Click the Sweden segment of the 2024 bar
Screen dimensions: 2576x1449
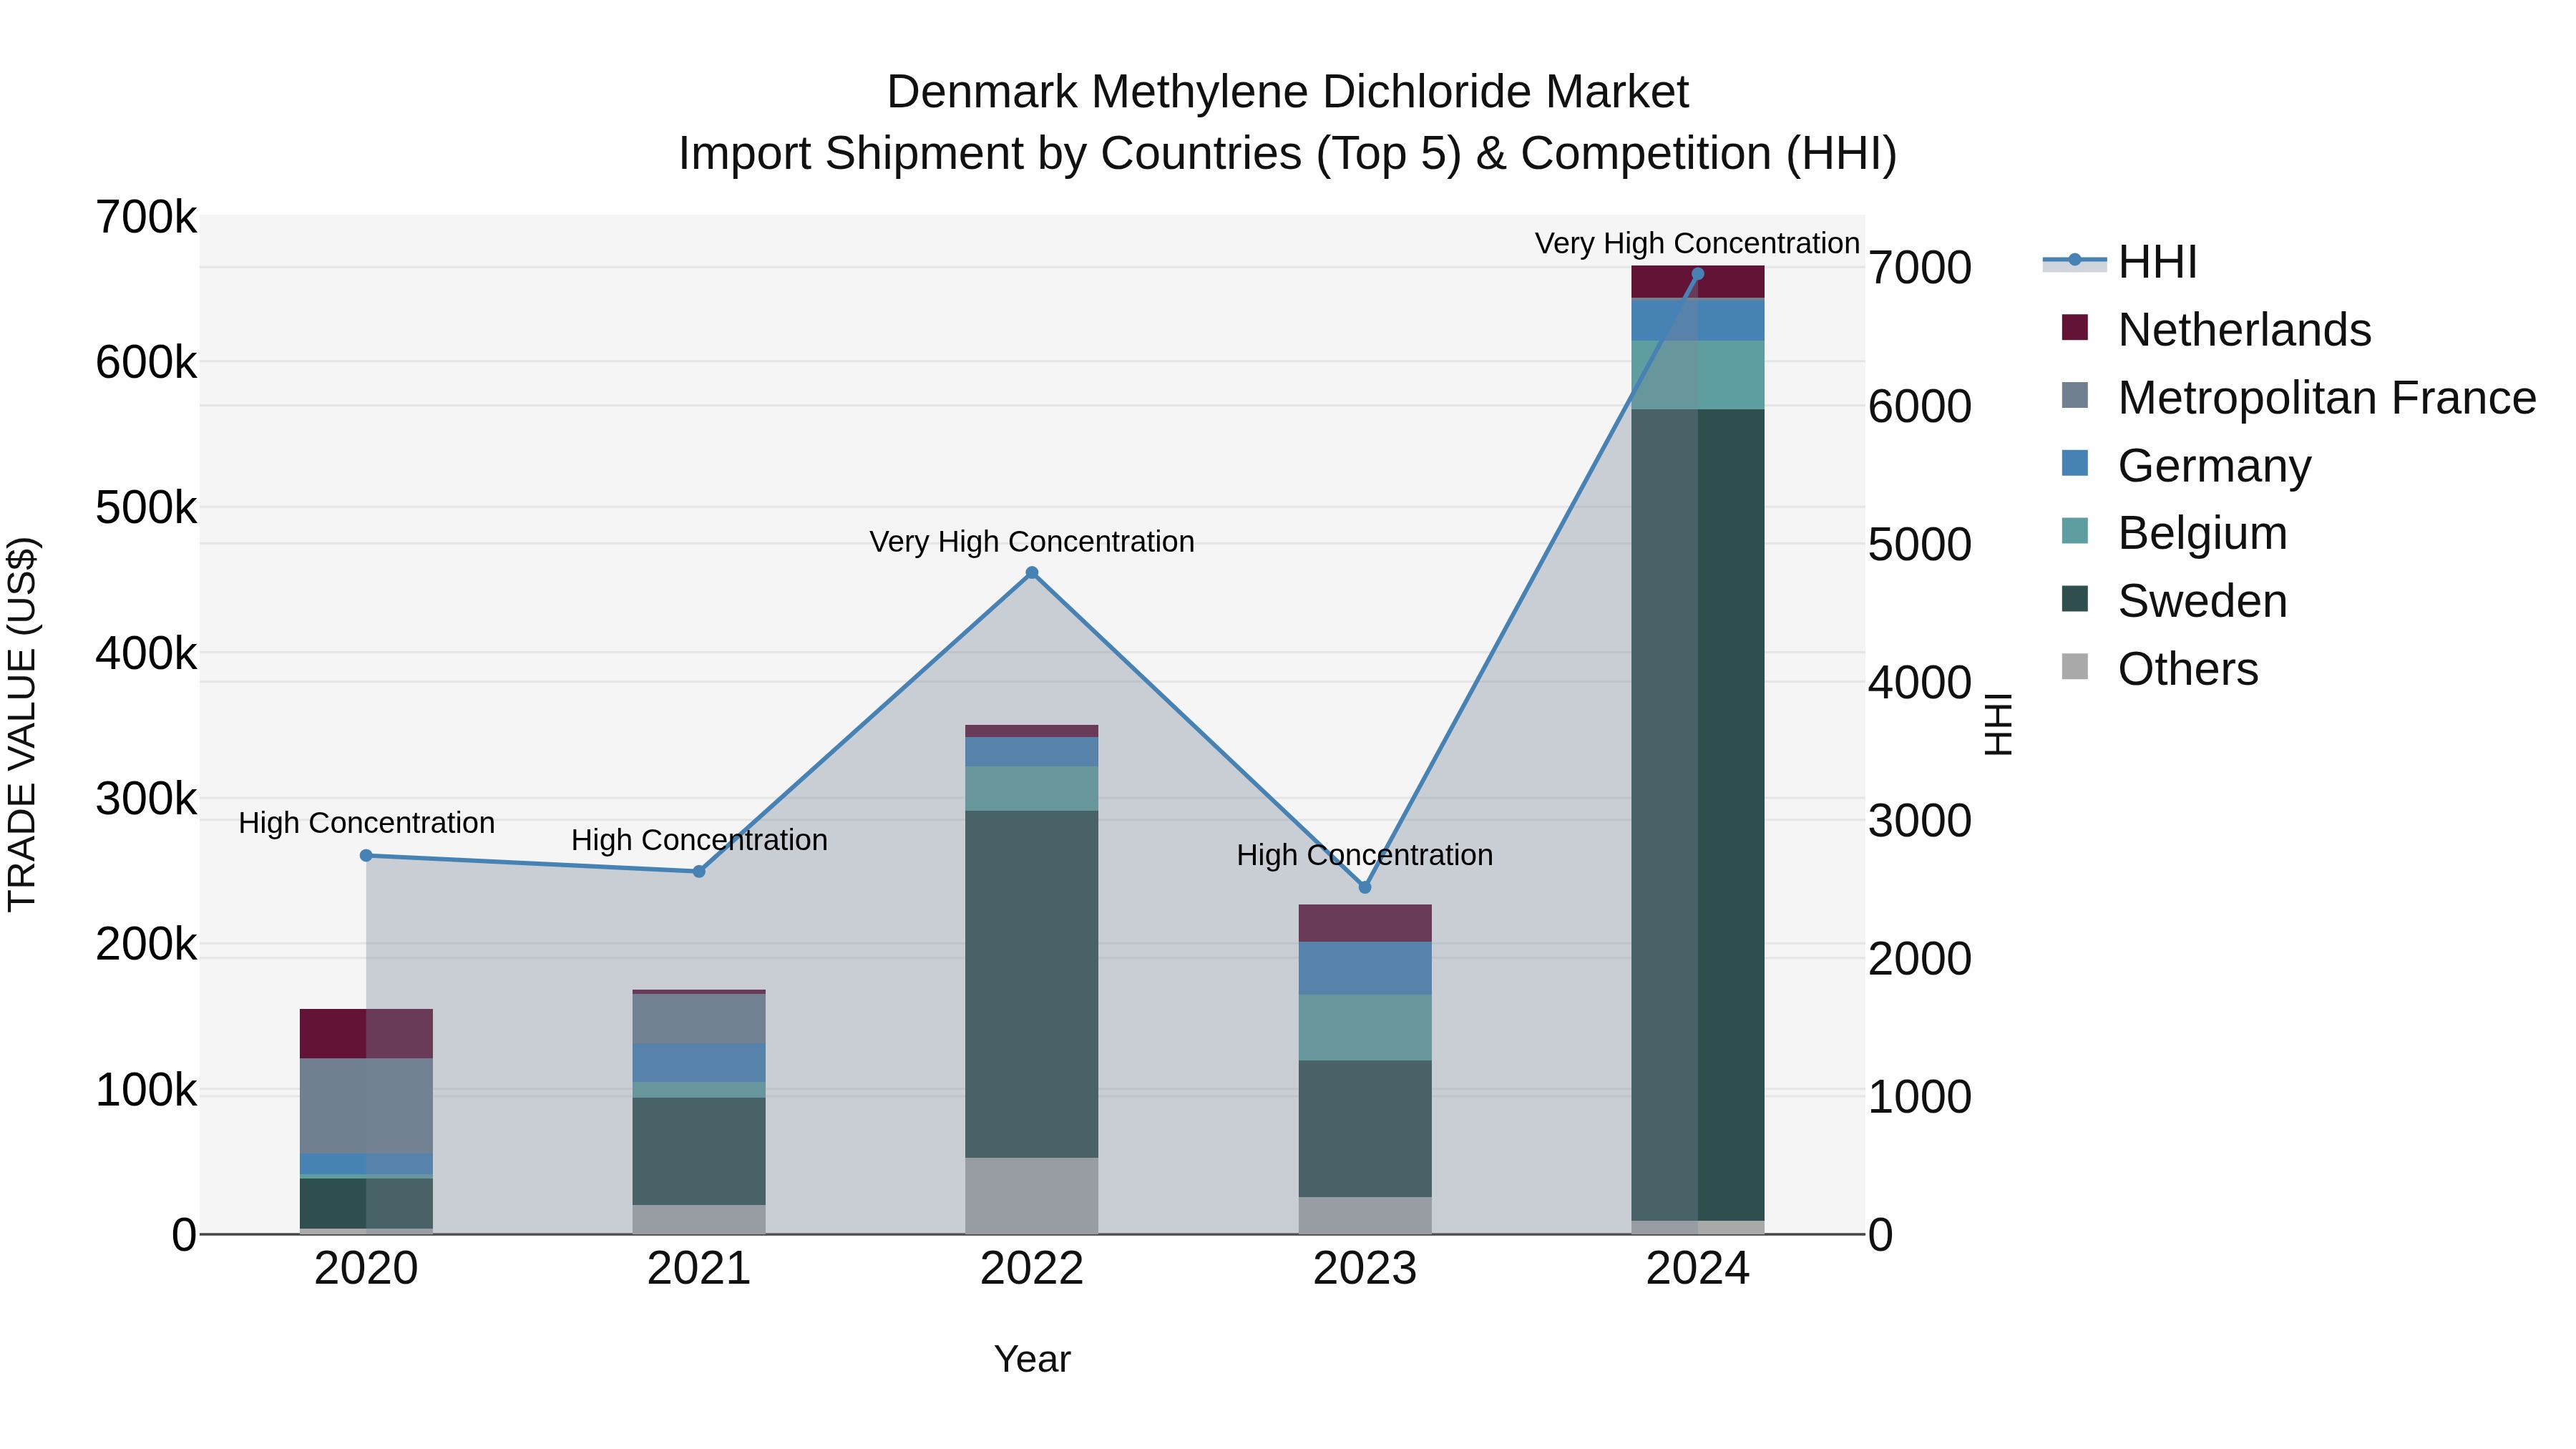1697,815
